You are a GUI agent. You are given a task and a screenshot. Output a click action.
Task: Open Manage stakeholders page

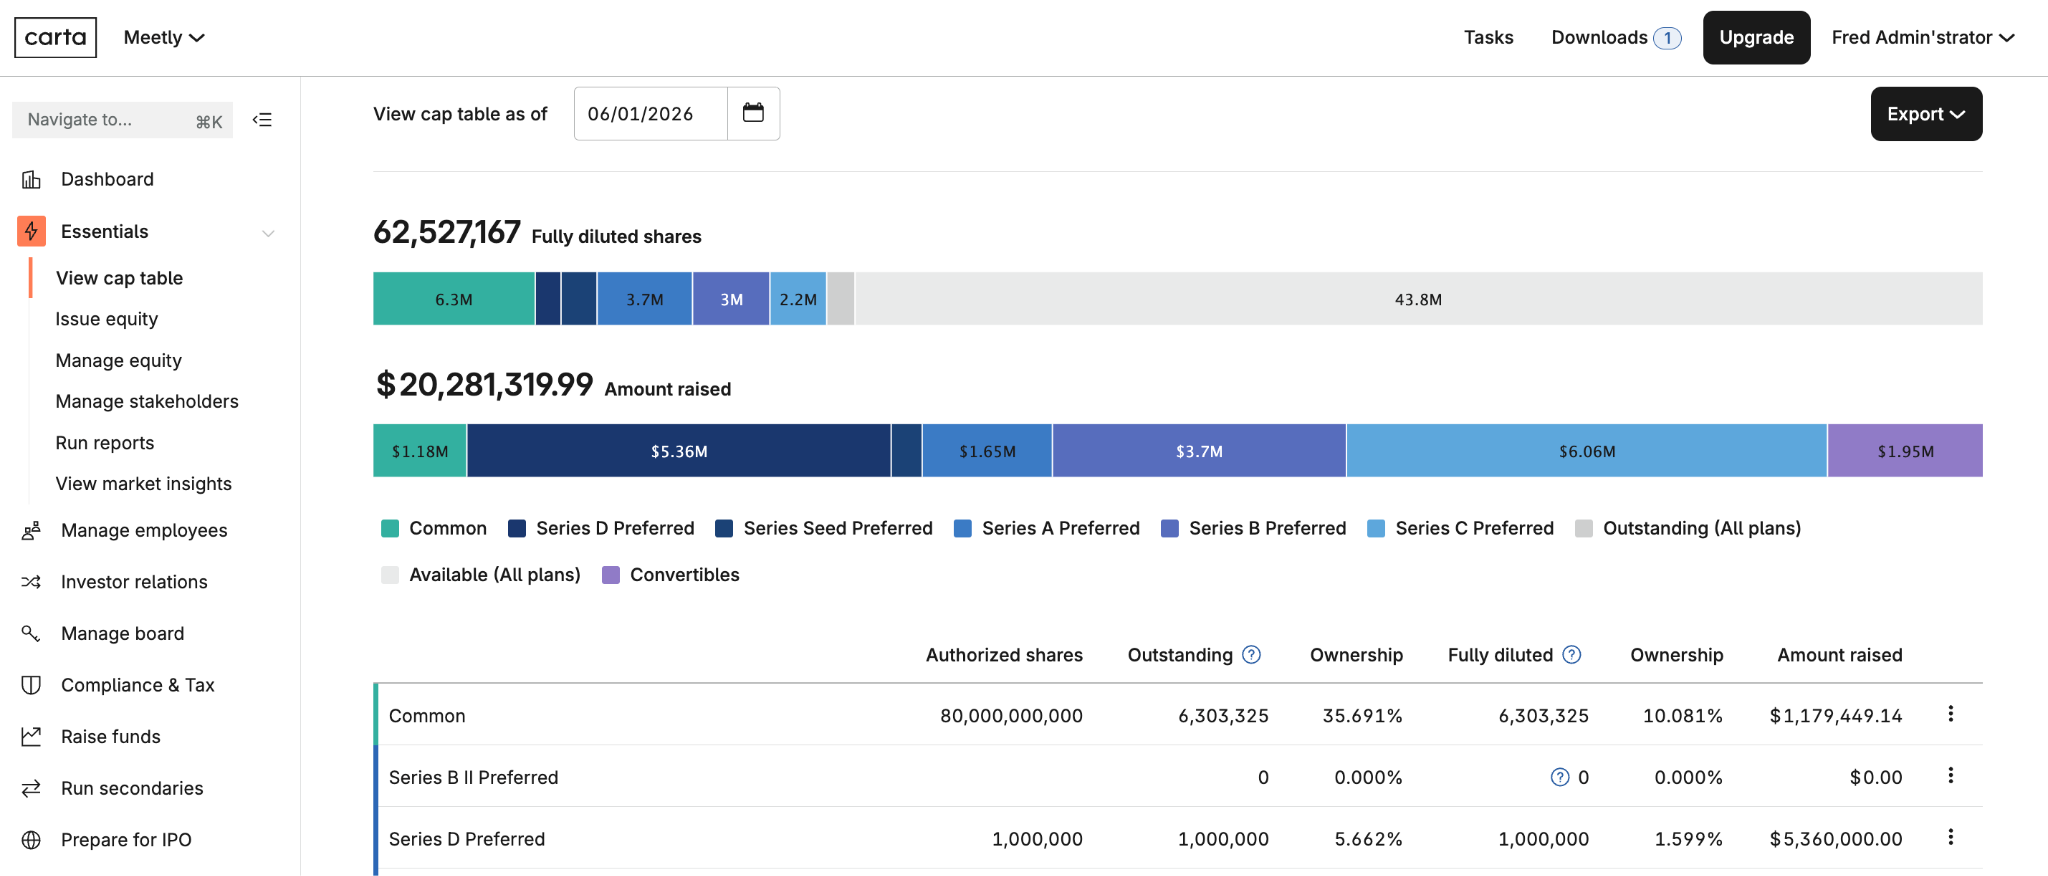pyautogui.click(x=147, y=401)
